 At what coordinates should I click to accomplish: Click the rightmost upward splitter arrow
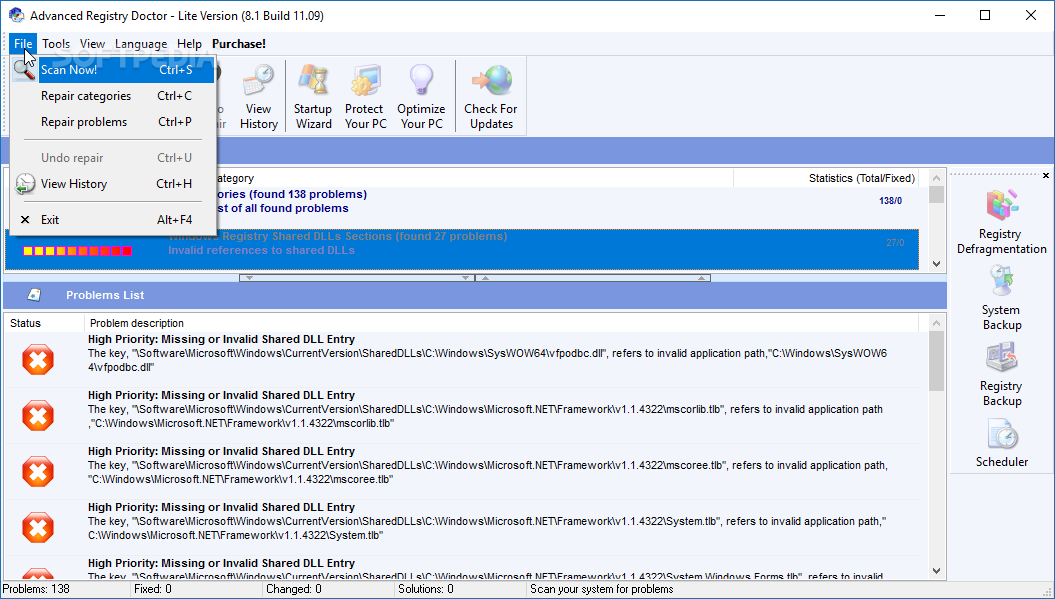pos(701,278)
